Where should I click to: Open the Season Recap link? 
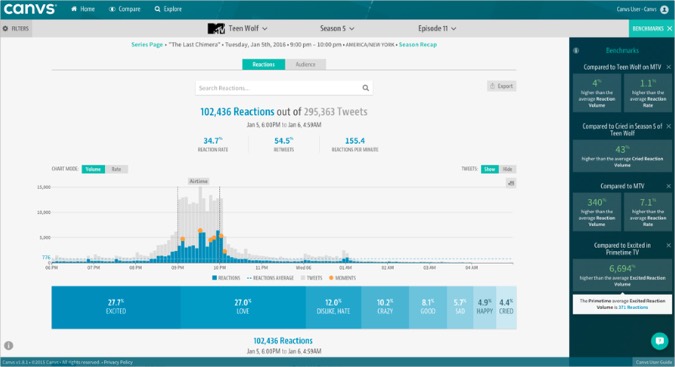418,44
